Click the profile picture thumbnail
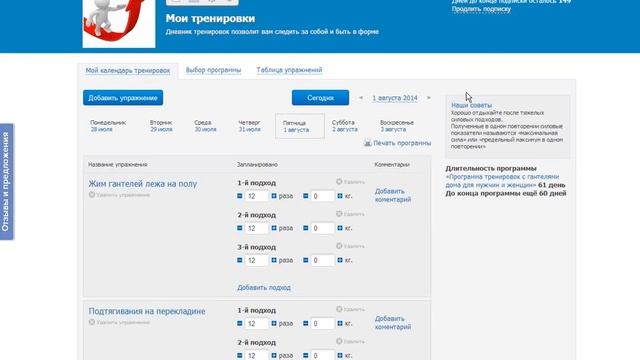640x360 pixels. pyautogui.click(x=119, y=23)
